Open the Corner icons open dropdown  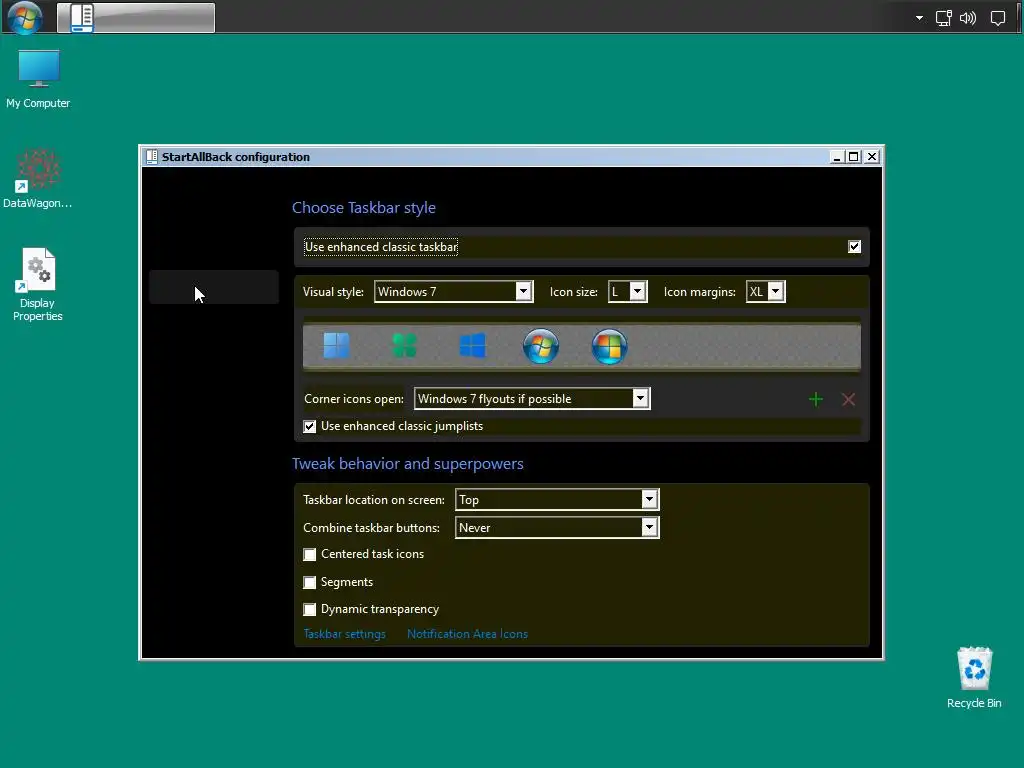pos(532,399)
